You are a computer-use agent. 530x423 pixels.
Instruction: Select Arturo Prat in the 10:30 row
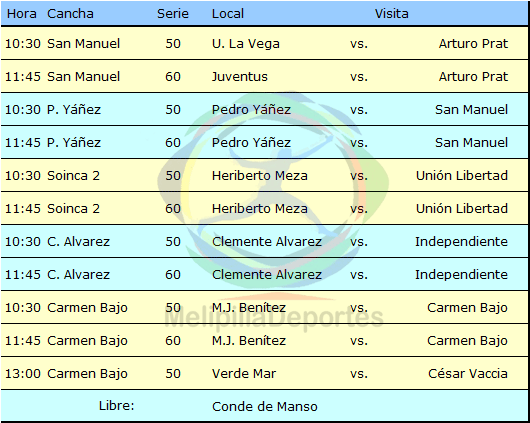(473, 44)
